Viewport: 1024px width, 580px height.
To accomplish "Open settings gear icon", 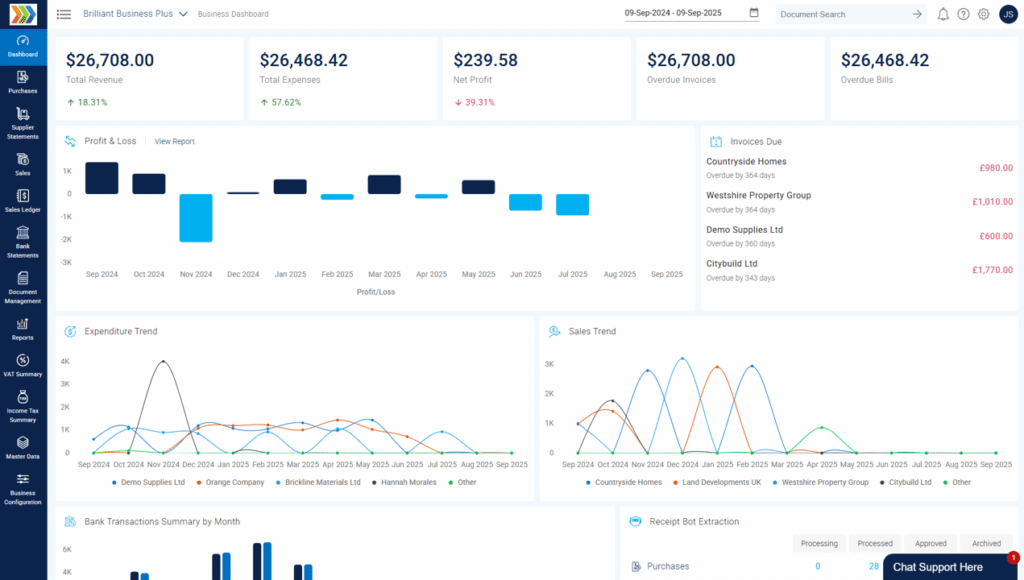I will (x=984, y=14).
